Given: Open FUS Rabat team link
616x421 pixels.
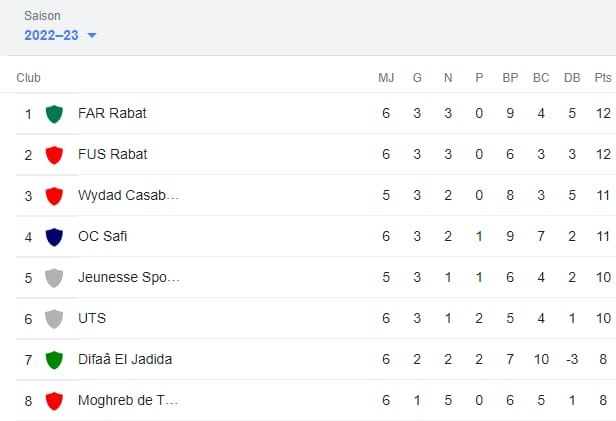Looking at the screenshot, I should [112, 154].
